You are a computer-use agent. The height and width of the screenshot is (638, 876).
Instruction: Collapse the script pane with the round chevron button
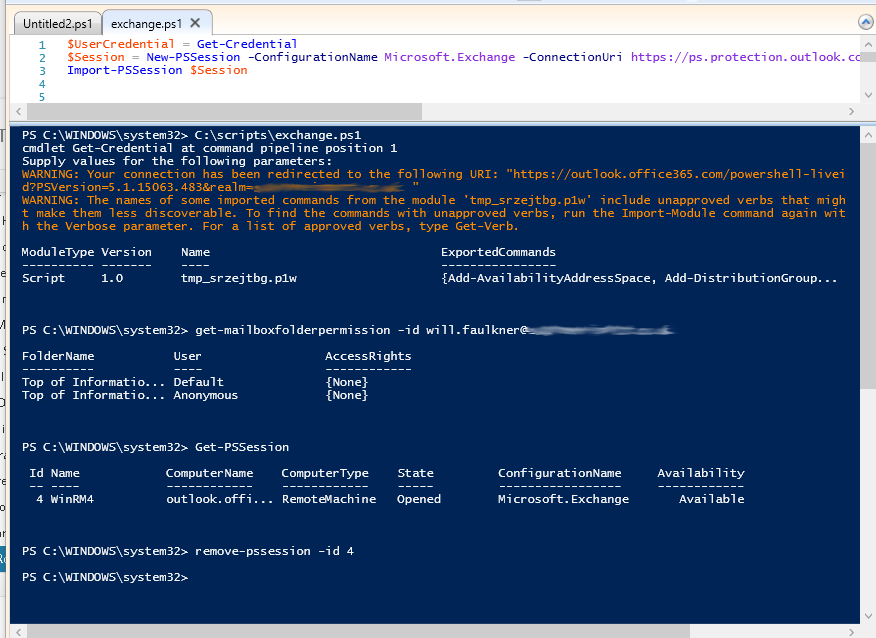[x=866, y=22]
